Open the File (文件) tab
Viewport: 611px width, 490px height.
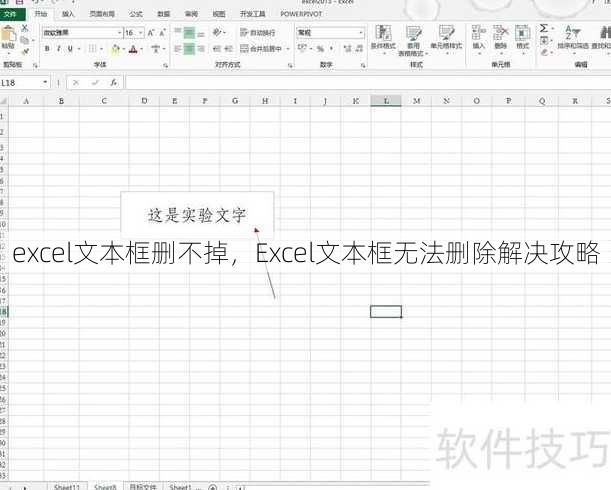pos(11,14)
